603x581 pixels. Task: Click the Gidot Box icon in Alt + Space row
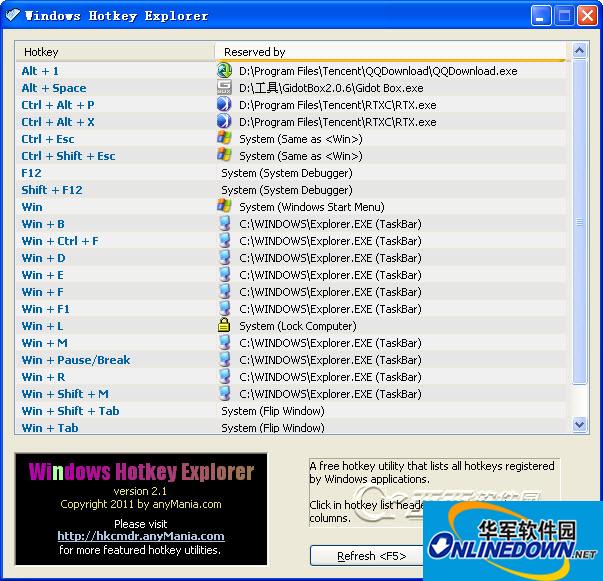pos(224,88)
